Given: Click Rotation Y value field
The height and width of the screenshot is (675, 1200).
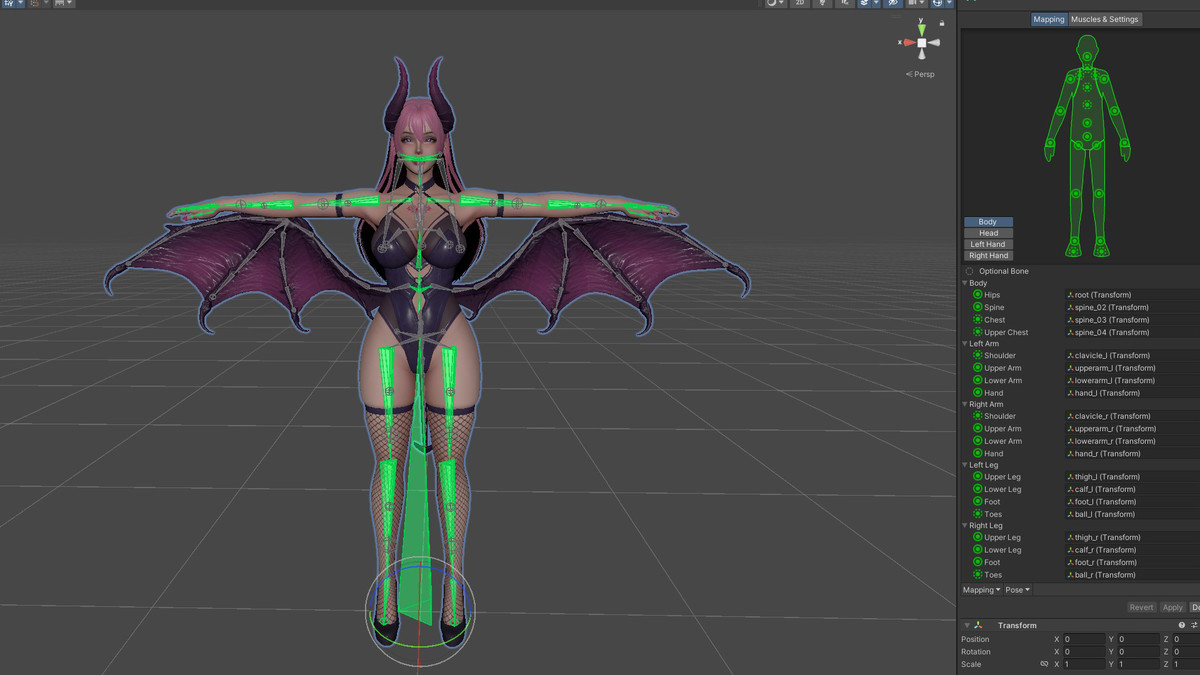Looking at the screenshot, I should [1138, 652].
